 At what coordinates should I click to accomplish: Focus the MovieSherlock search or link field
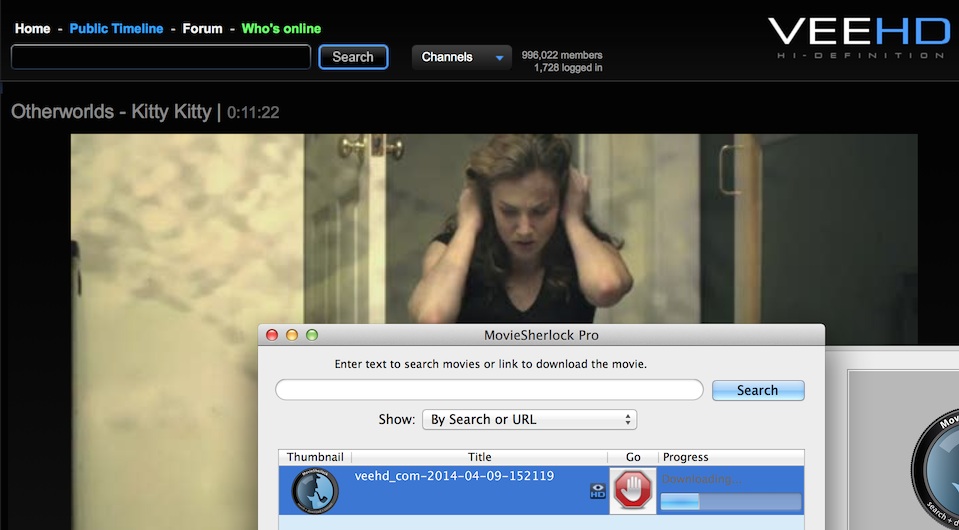point(489,390)
